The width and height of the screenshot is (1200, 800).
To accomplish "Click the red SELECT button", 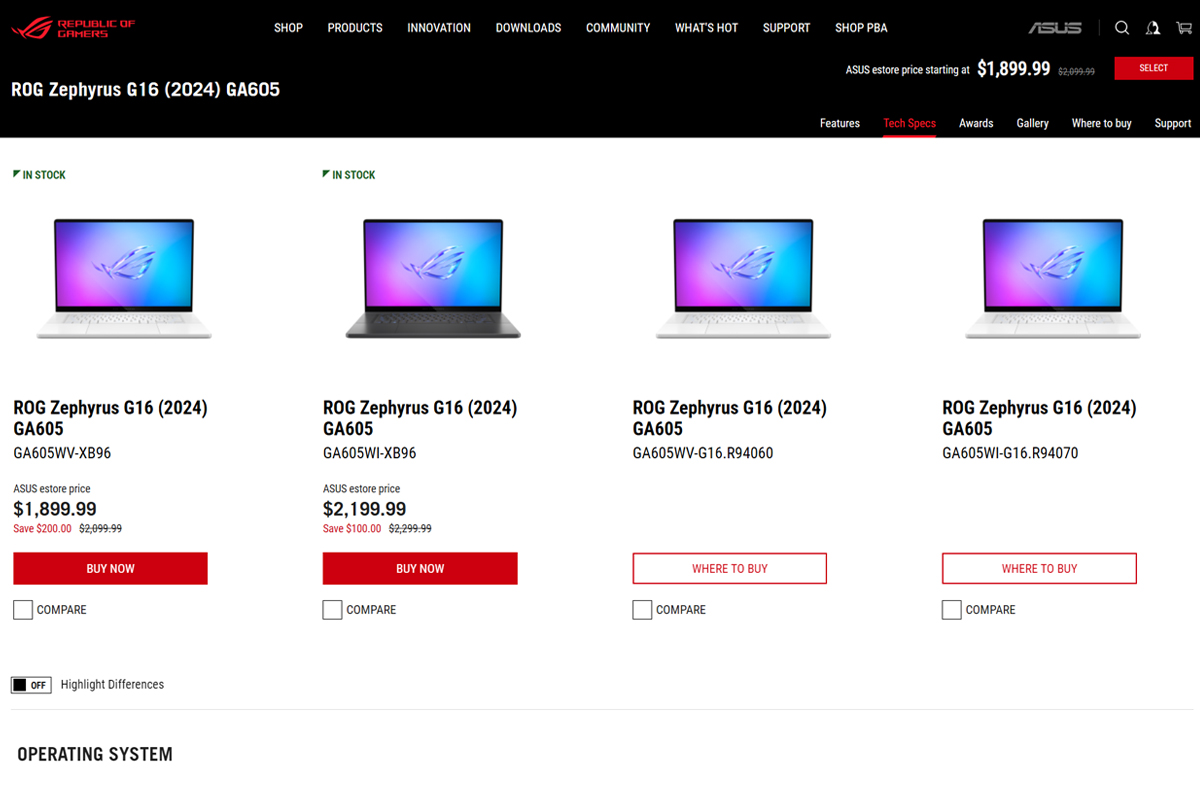I will coord(1153,68).
